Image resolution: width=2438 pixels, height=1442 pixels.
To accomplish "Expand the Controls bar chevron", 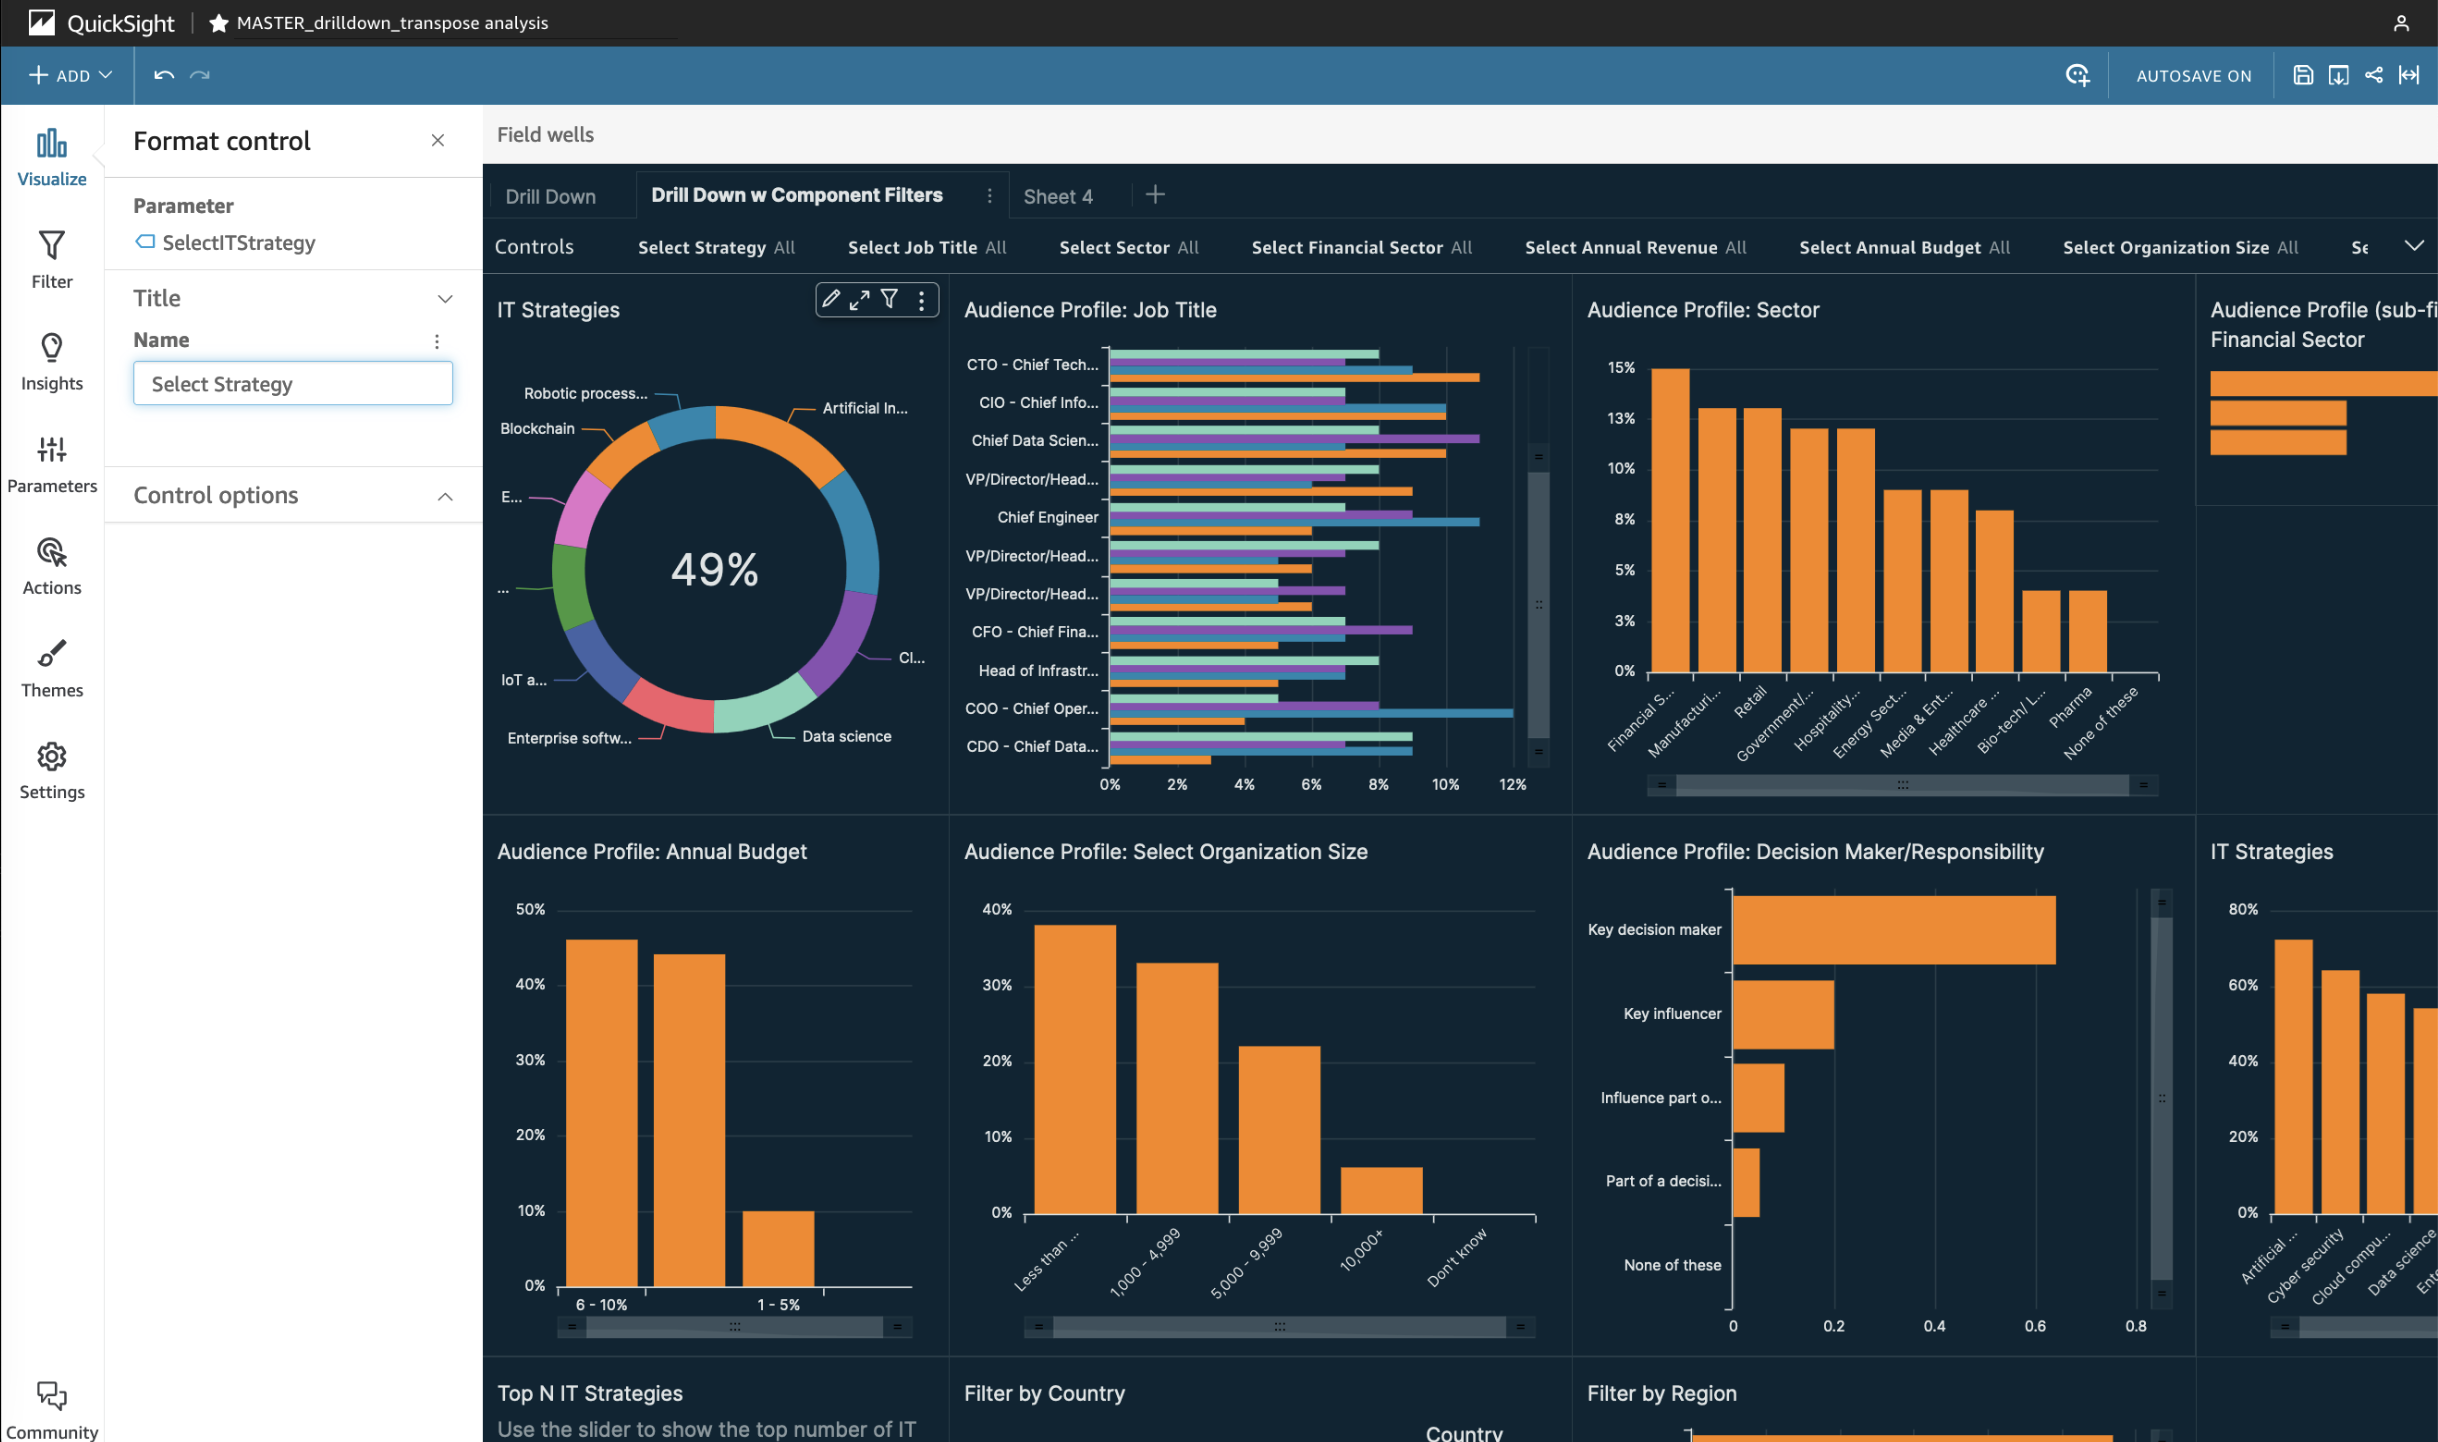I will coord(2413,246).
